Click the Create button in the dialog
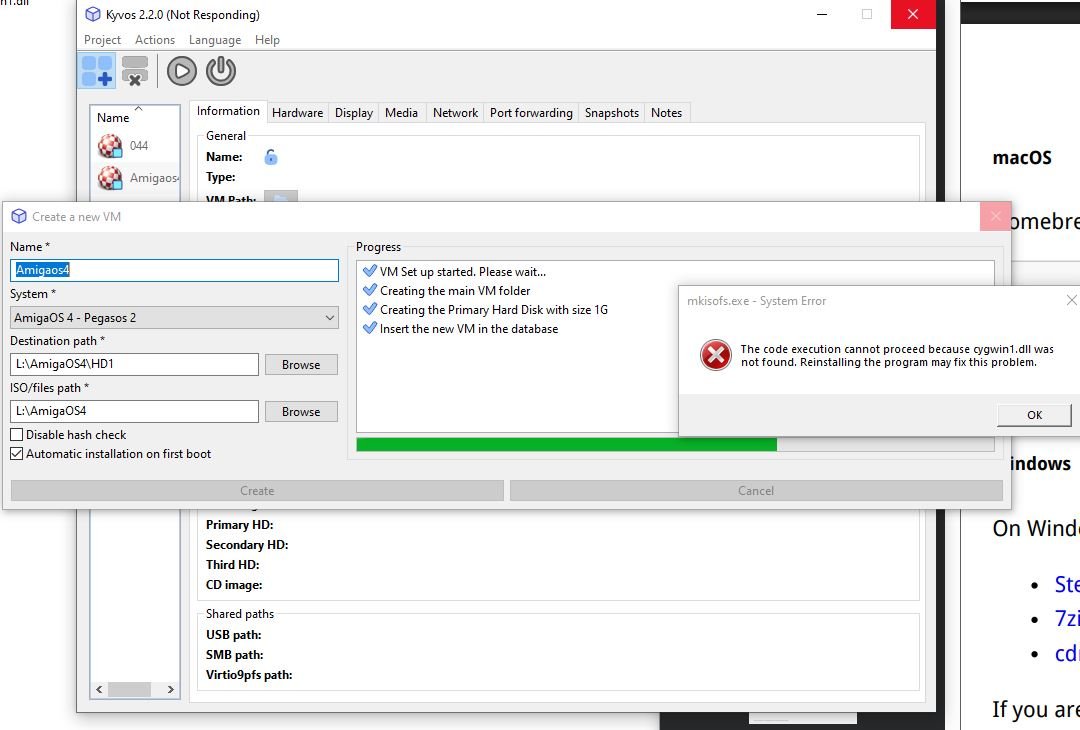The width and height of the screenshot is (1080, 730). click(x=257, y=490)
